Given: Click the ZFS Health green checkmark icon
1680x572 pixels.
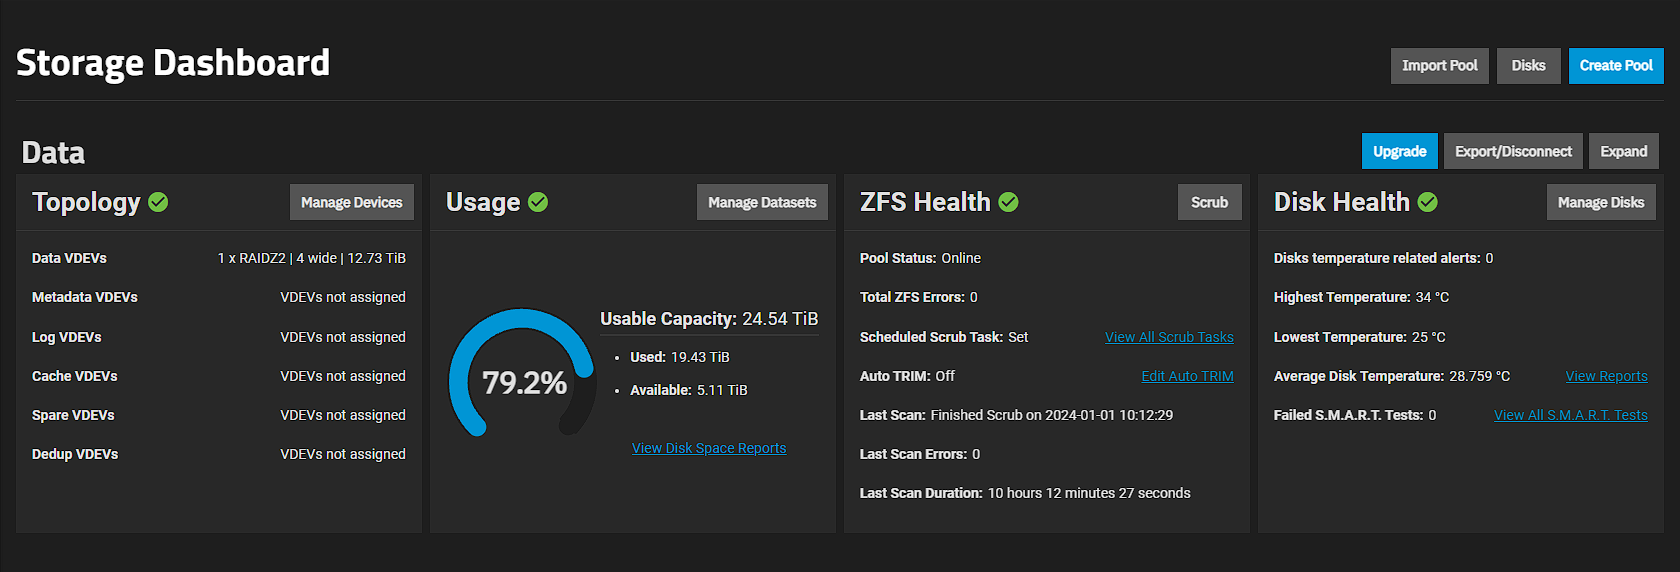Looking at the screenshot, I should pos(1009,202).
